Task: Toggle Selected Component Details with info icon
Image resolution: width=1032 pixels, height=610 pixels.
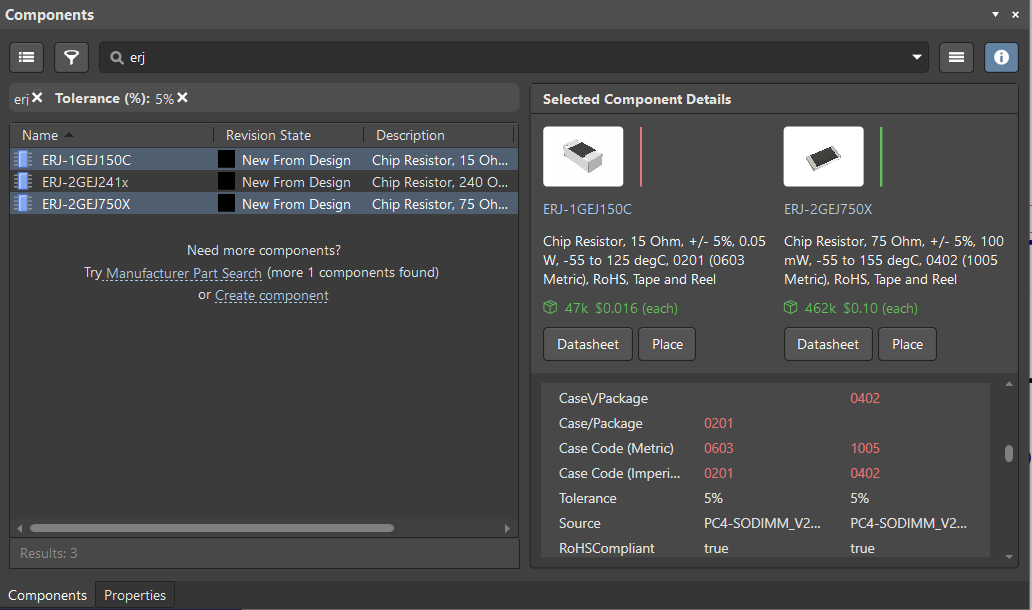Action: pyautogui.click(x=1001, y=57)
